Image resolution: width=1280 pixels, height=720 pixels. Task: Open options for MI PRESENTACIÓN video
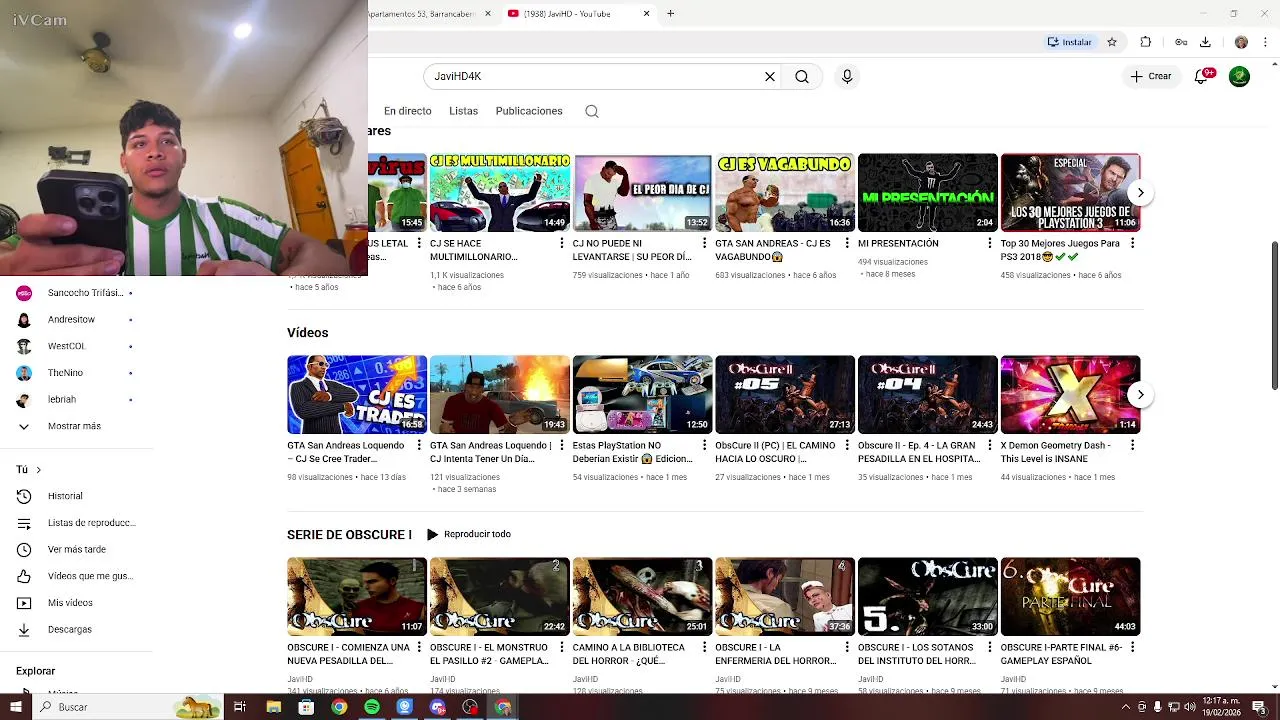tap(990, 243)
